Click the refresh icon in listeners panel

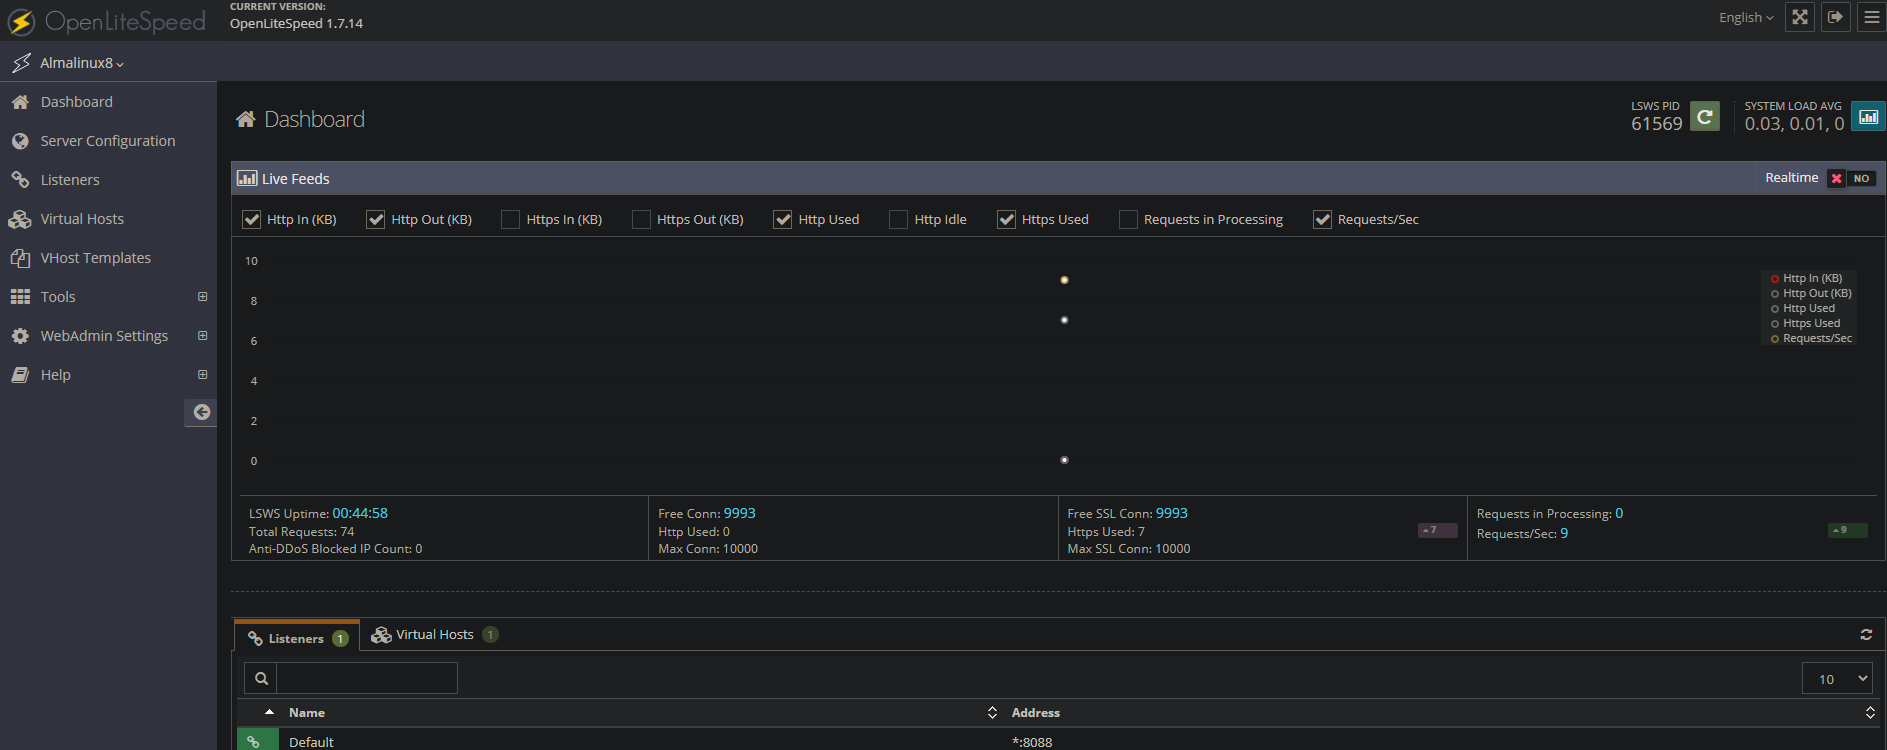coord(1866,634)
